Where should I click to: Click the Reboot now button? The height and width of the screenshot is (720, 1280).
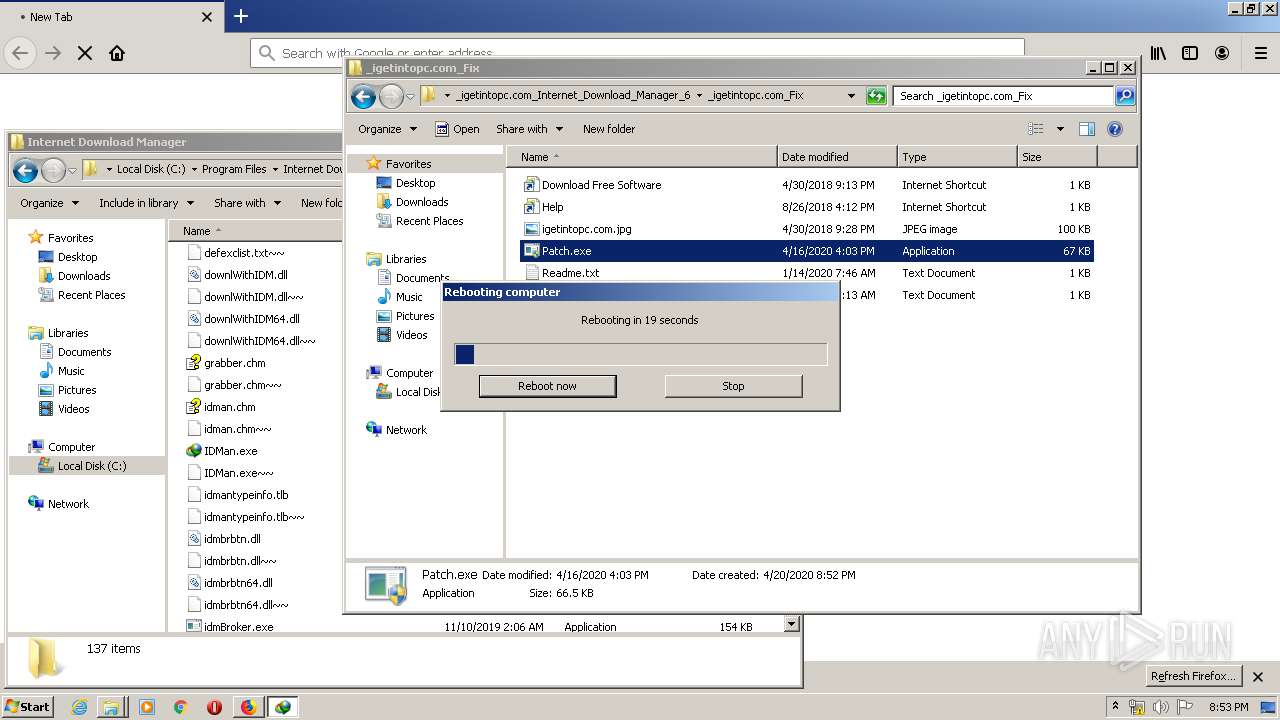[x=547, y=386]
